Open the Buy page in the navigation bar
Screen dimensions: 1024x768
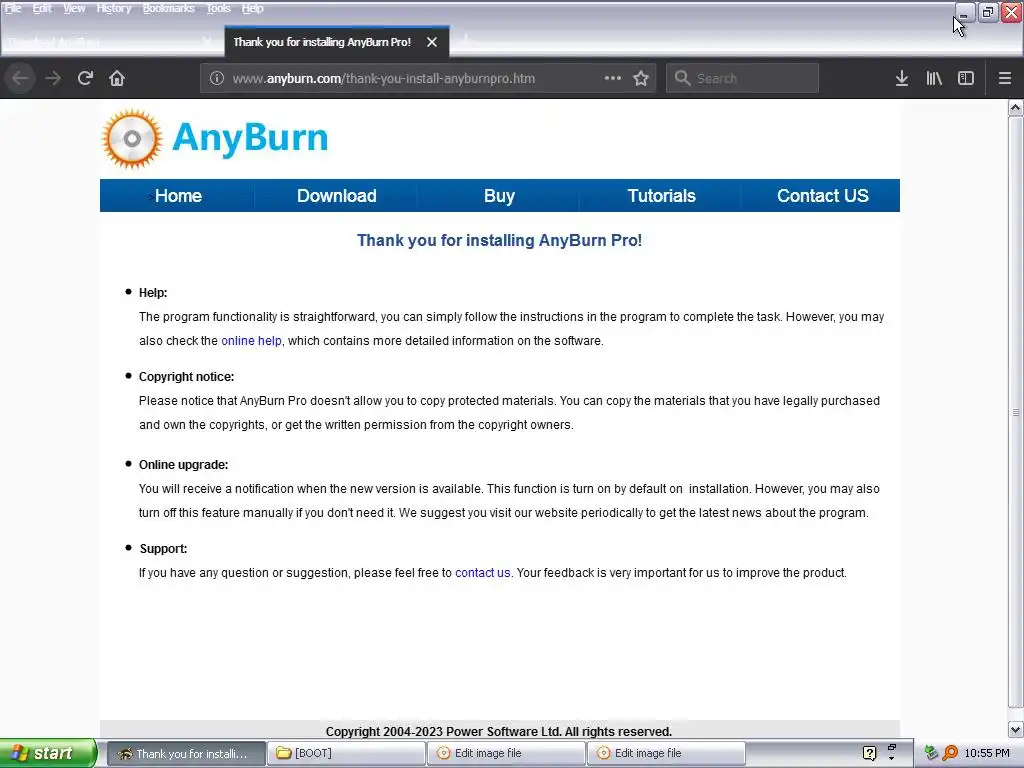[499, 196]
